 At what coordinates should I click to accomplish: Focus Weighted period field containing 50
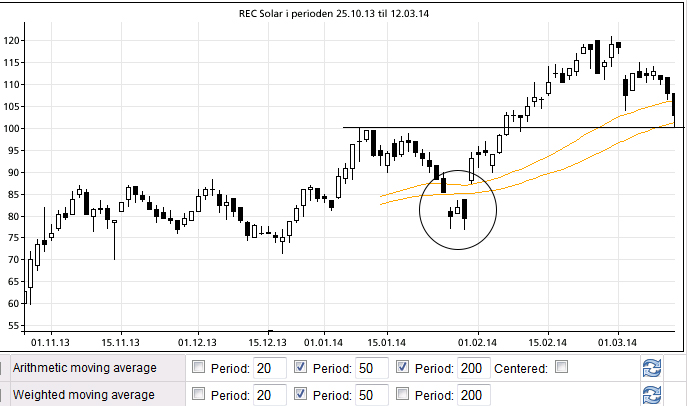pos(373,394)
